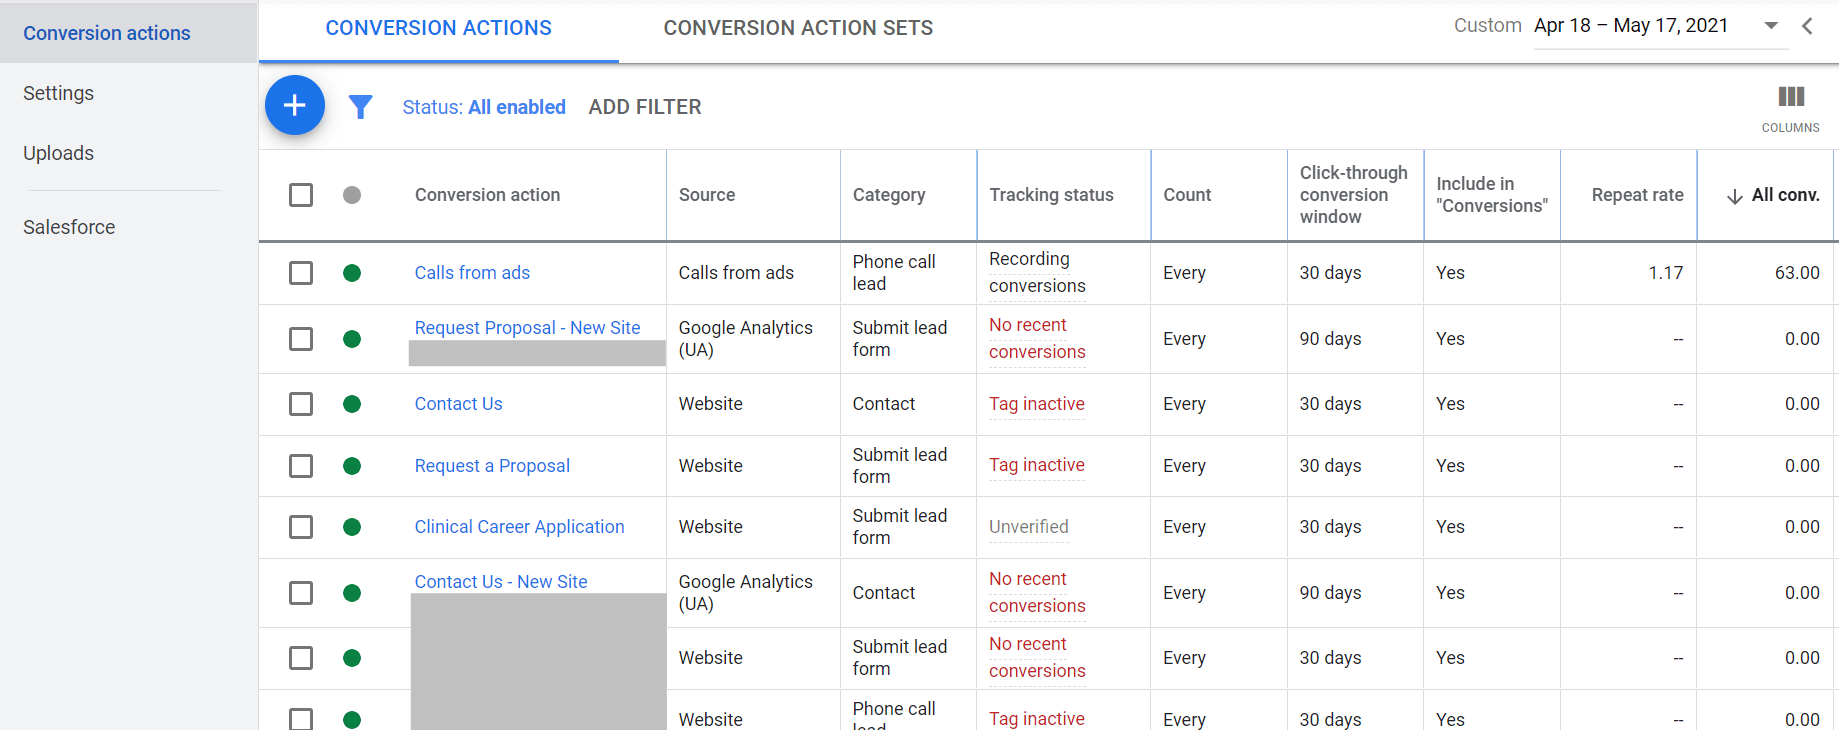Viewport: 1839px width, 730px height.
Task: Click status dot for Request a Proposal
Action: 352,466
